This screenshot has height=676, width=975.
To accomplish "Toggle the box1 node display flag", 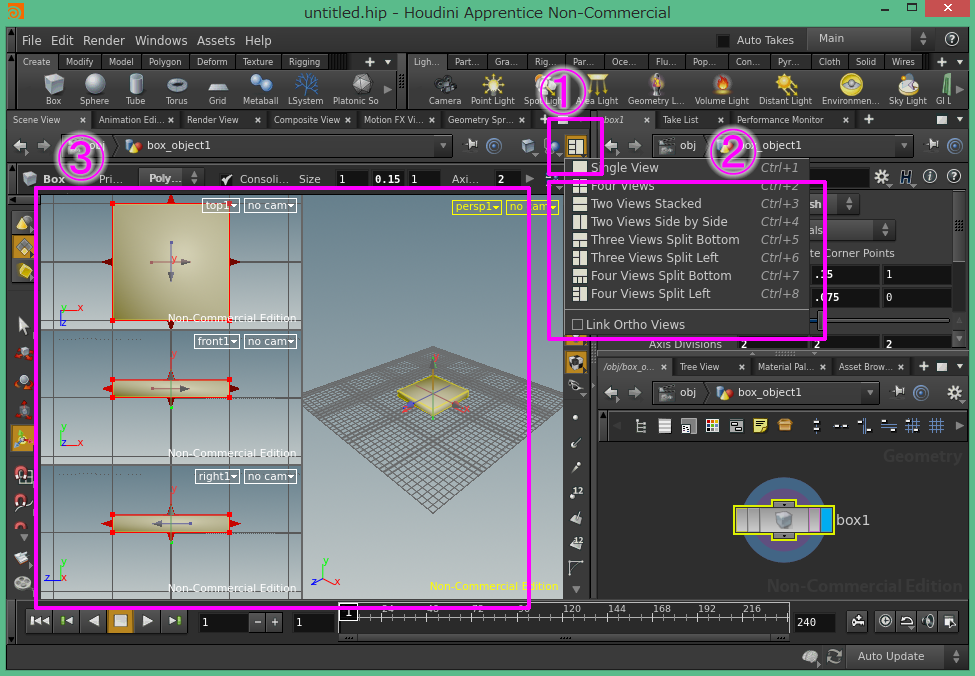I will (826, 520).
